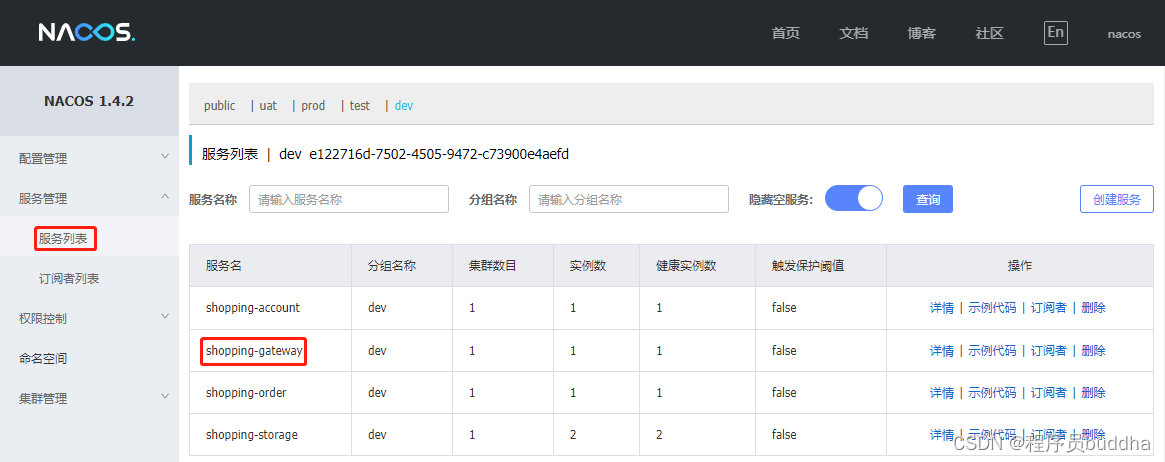Switch to the uat namespace tab
This screenshot has width=1165, height=462.
[268, 105]
